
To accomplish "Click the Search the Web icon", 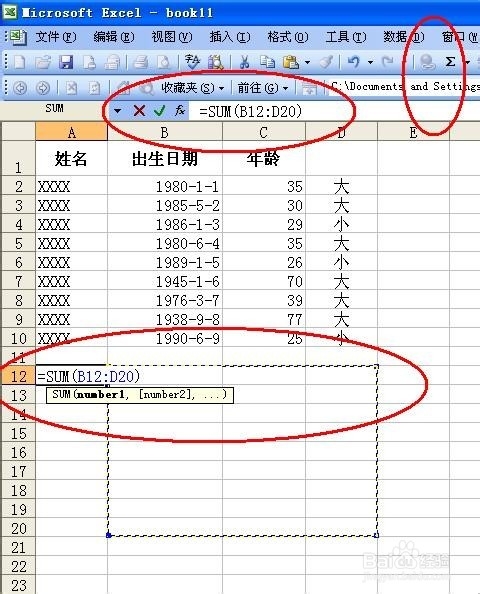I will (x=146, y=88).
